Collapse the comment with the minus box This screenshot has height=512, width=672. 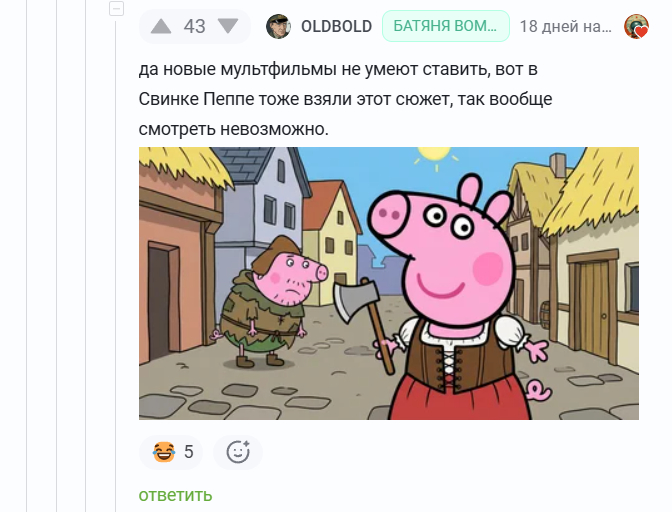pyautogui.click(x=116, y=8)
